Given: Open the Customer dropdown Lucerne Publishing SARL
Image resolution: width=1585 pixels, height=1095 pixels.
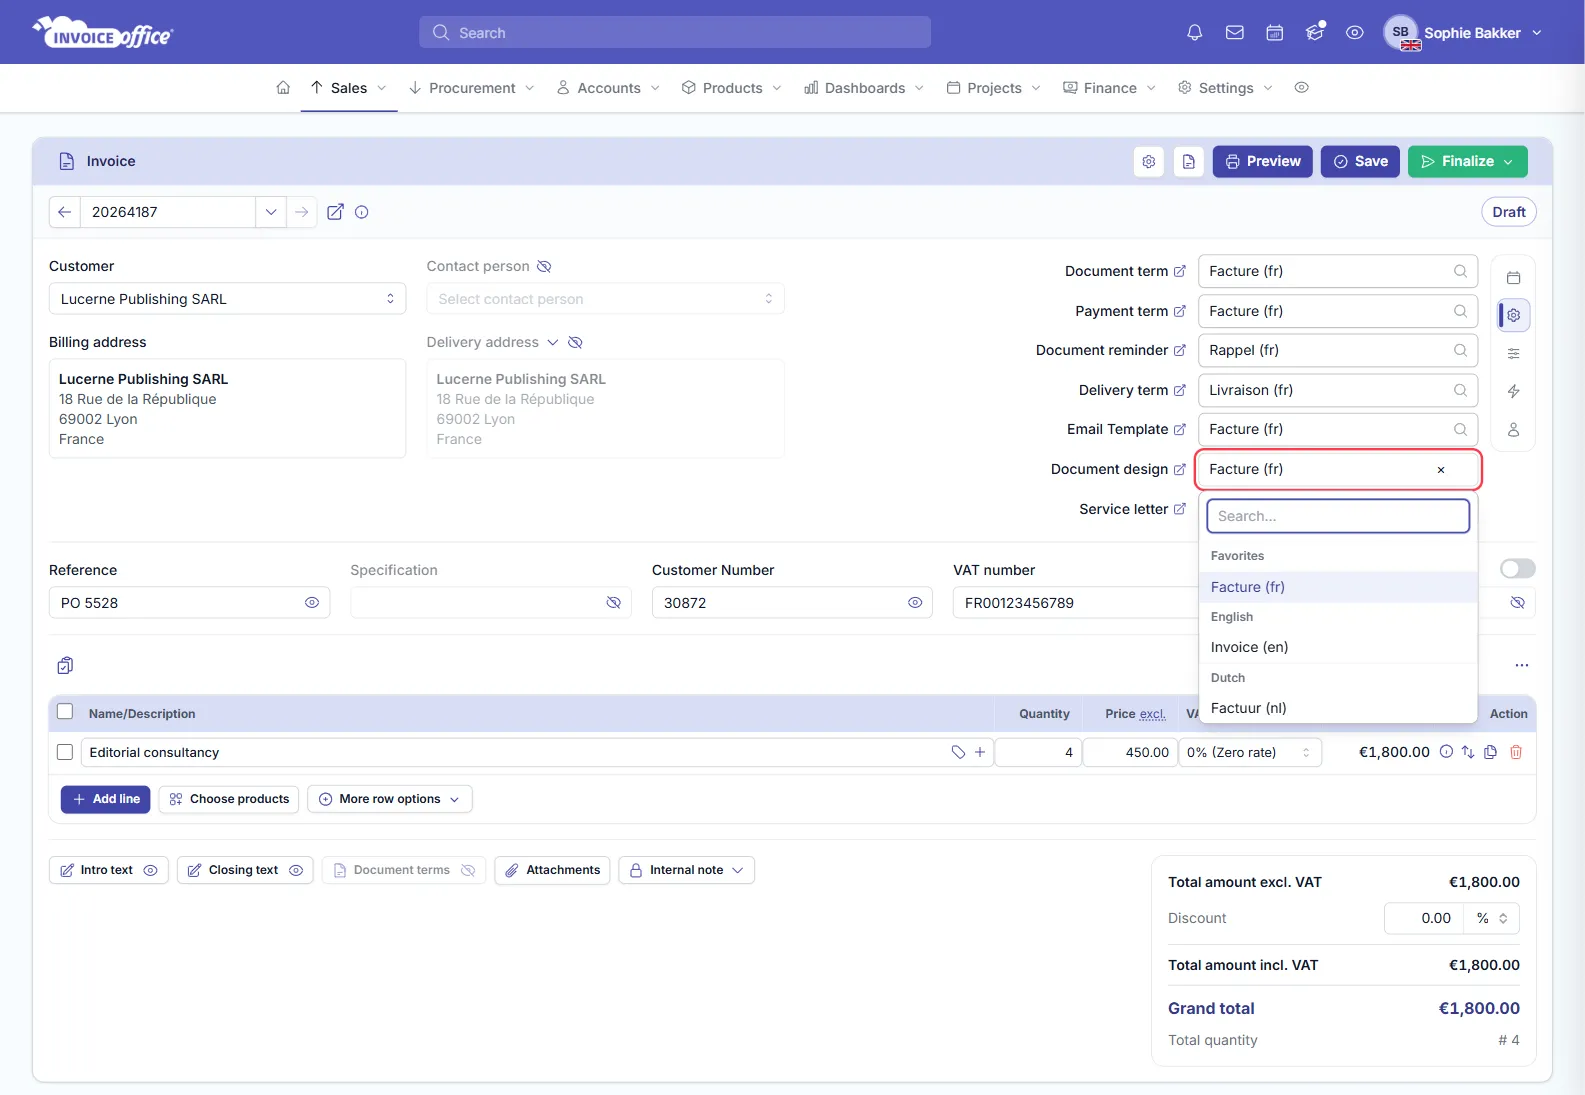Looking at the screenshot, I should [228, 299].
